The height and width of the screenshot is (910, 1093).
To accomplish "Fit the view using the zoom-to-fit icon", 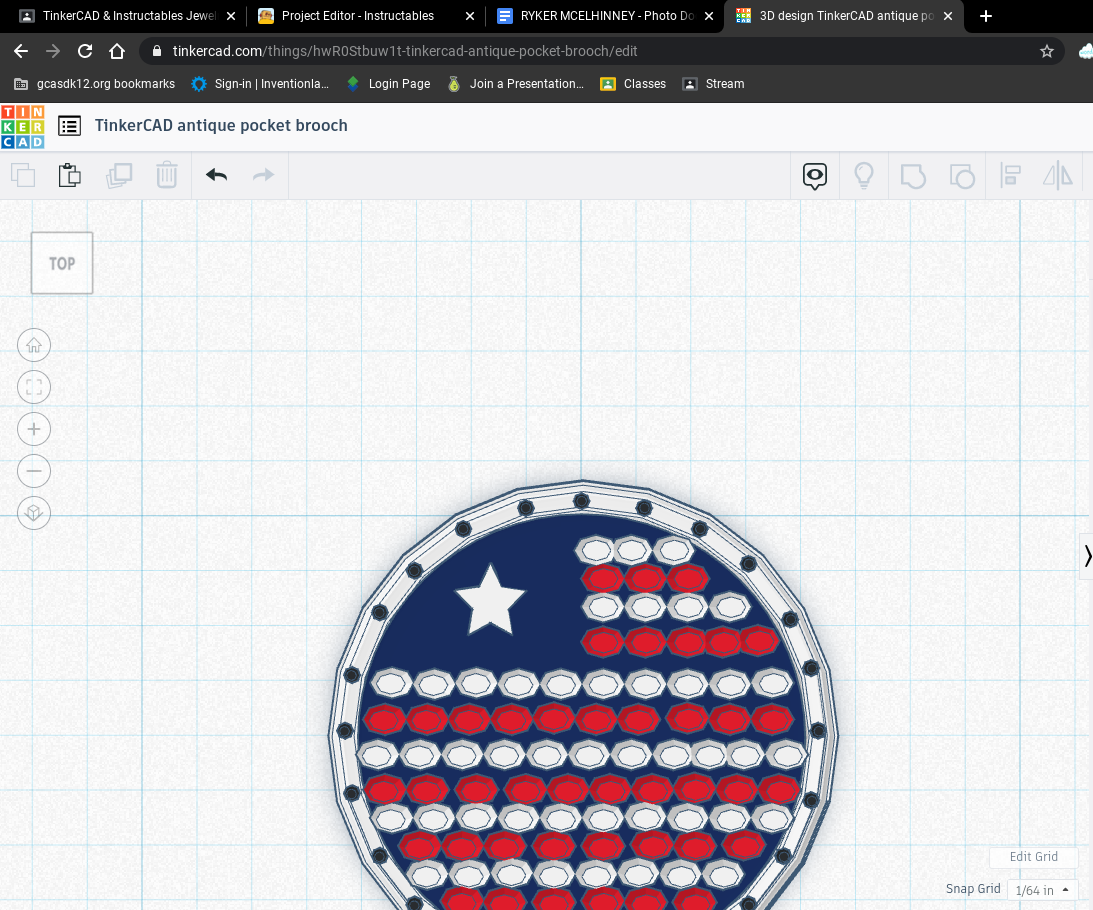I will (34, 387).
